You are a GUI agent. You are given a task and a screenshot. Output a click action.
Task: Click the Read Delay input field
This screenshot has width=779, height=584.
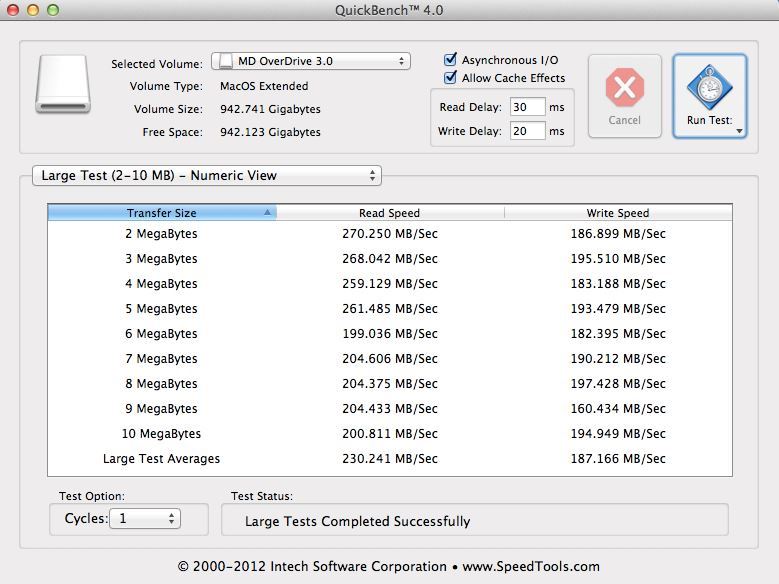(x=526, y=107)
